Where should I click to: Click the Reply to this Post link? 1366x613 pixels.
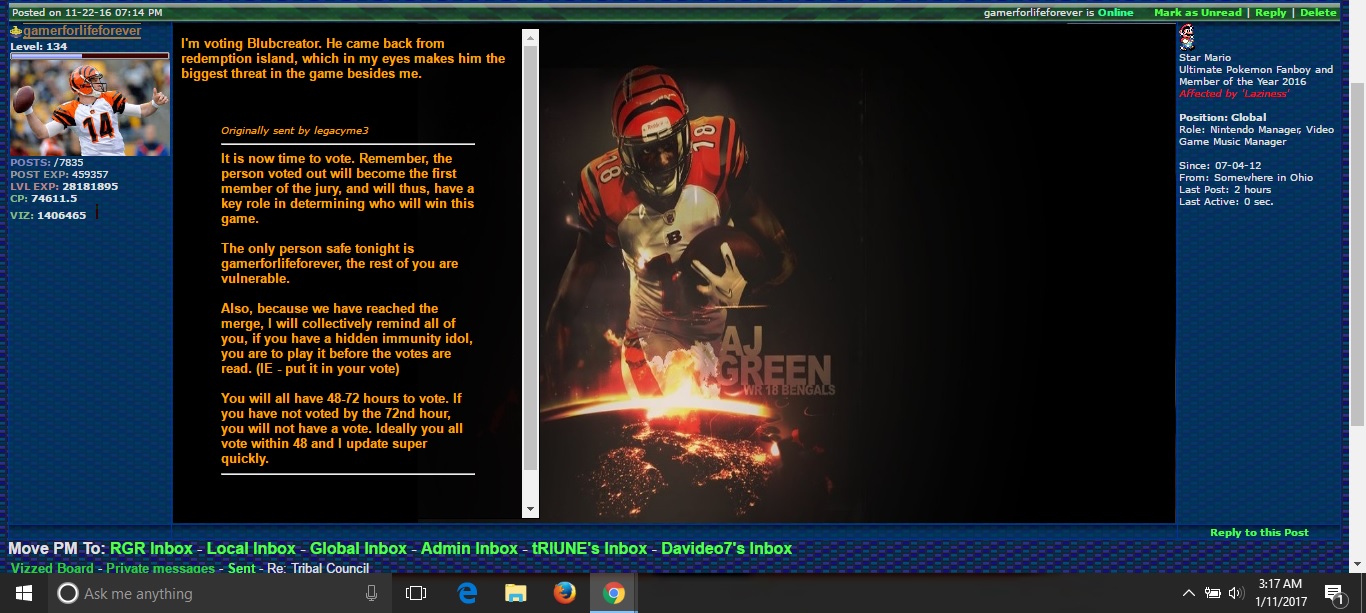1258,533
